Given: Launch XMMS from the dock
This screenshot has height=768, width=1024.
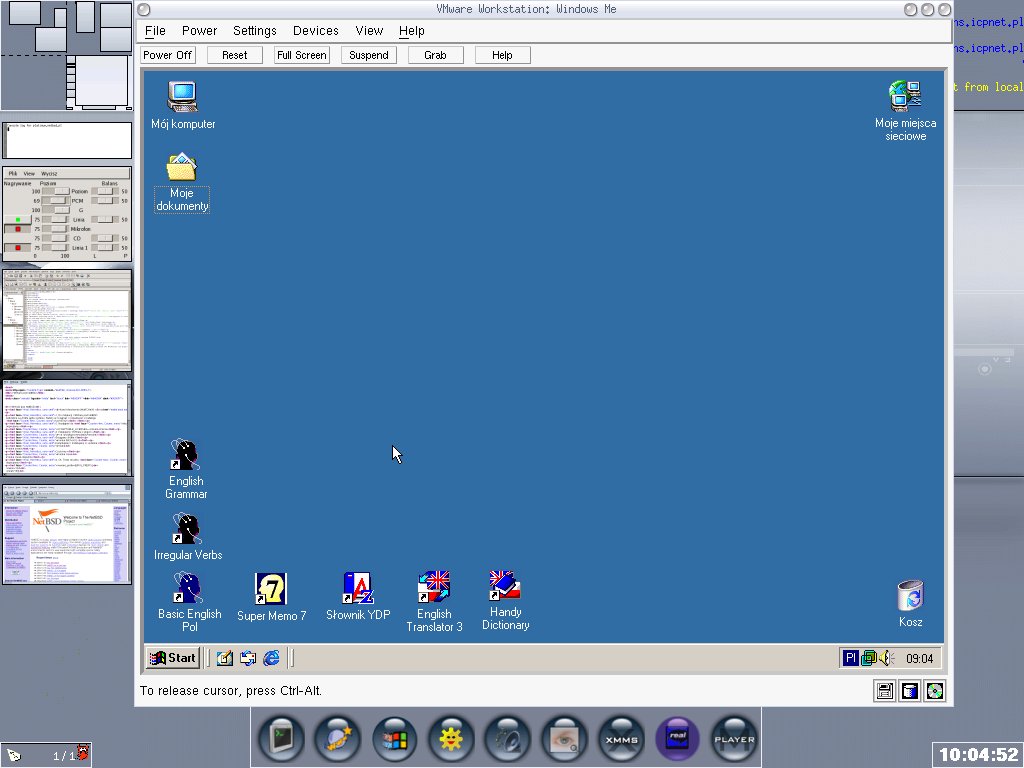Looking at the screenshot, I should [x=621, y=739].
